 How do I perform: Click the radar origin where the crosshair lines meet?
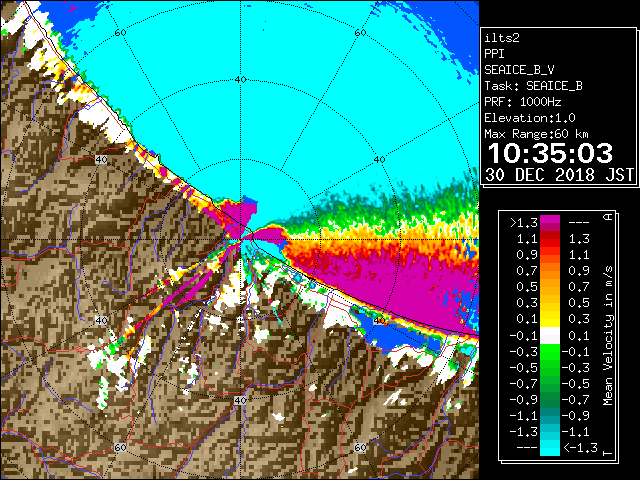coord(241,240)
